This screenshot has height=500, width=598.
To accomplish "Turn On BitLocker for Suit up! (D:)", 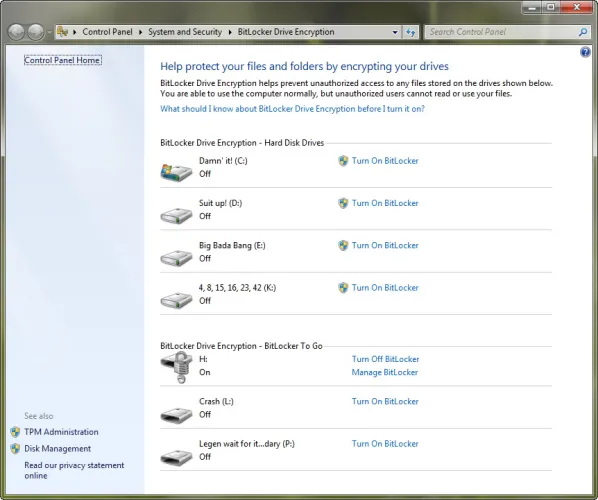I will pyautogui.click(x=385, y=203).
